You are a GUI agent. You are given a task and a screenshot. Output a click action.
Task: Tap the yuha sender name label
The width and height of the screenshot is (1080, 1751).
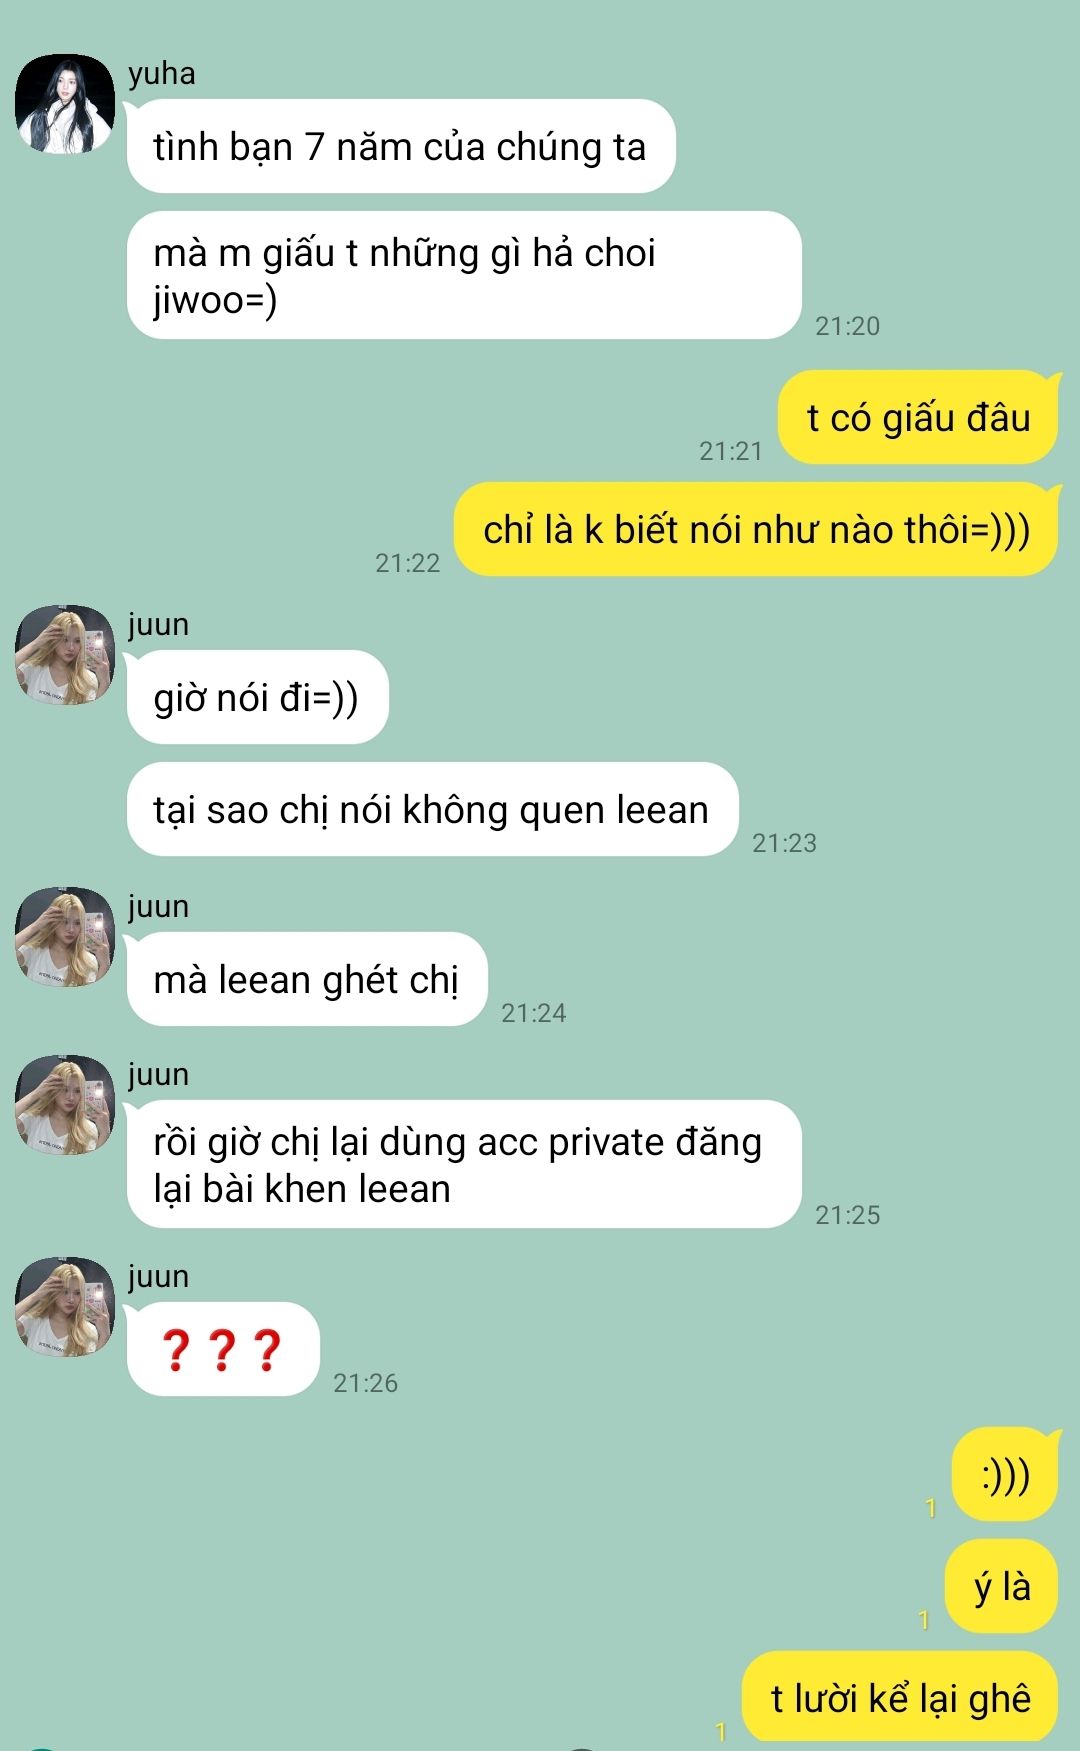[x=162, y=73]
